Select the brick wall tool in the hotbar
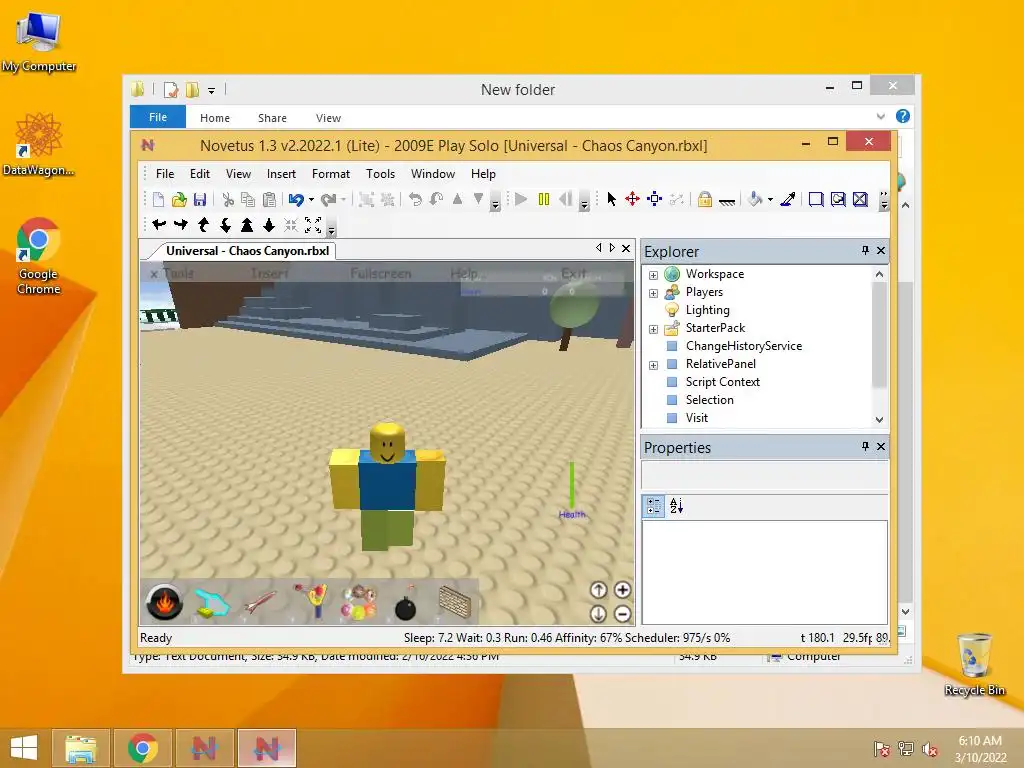 (455, 601)
